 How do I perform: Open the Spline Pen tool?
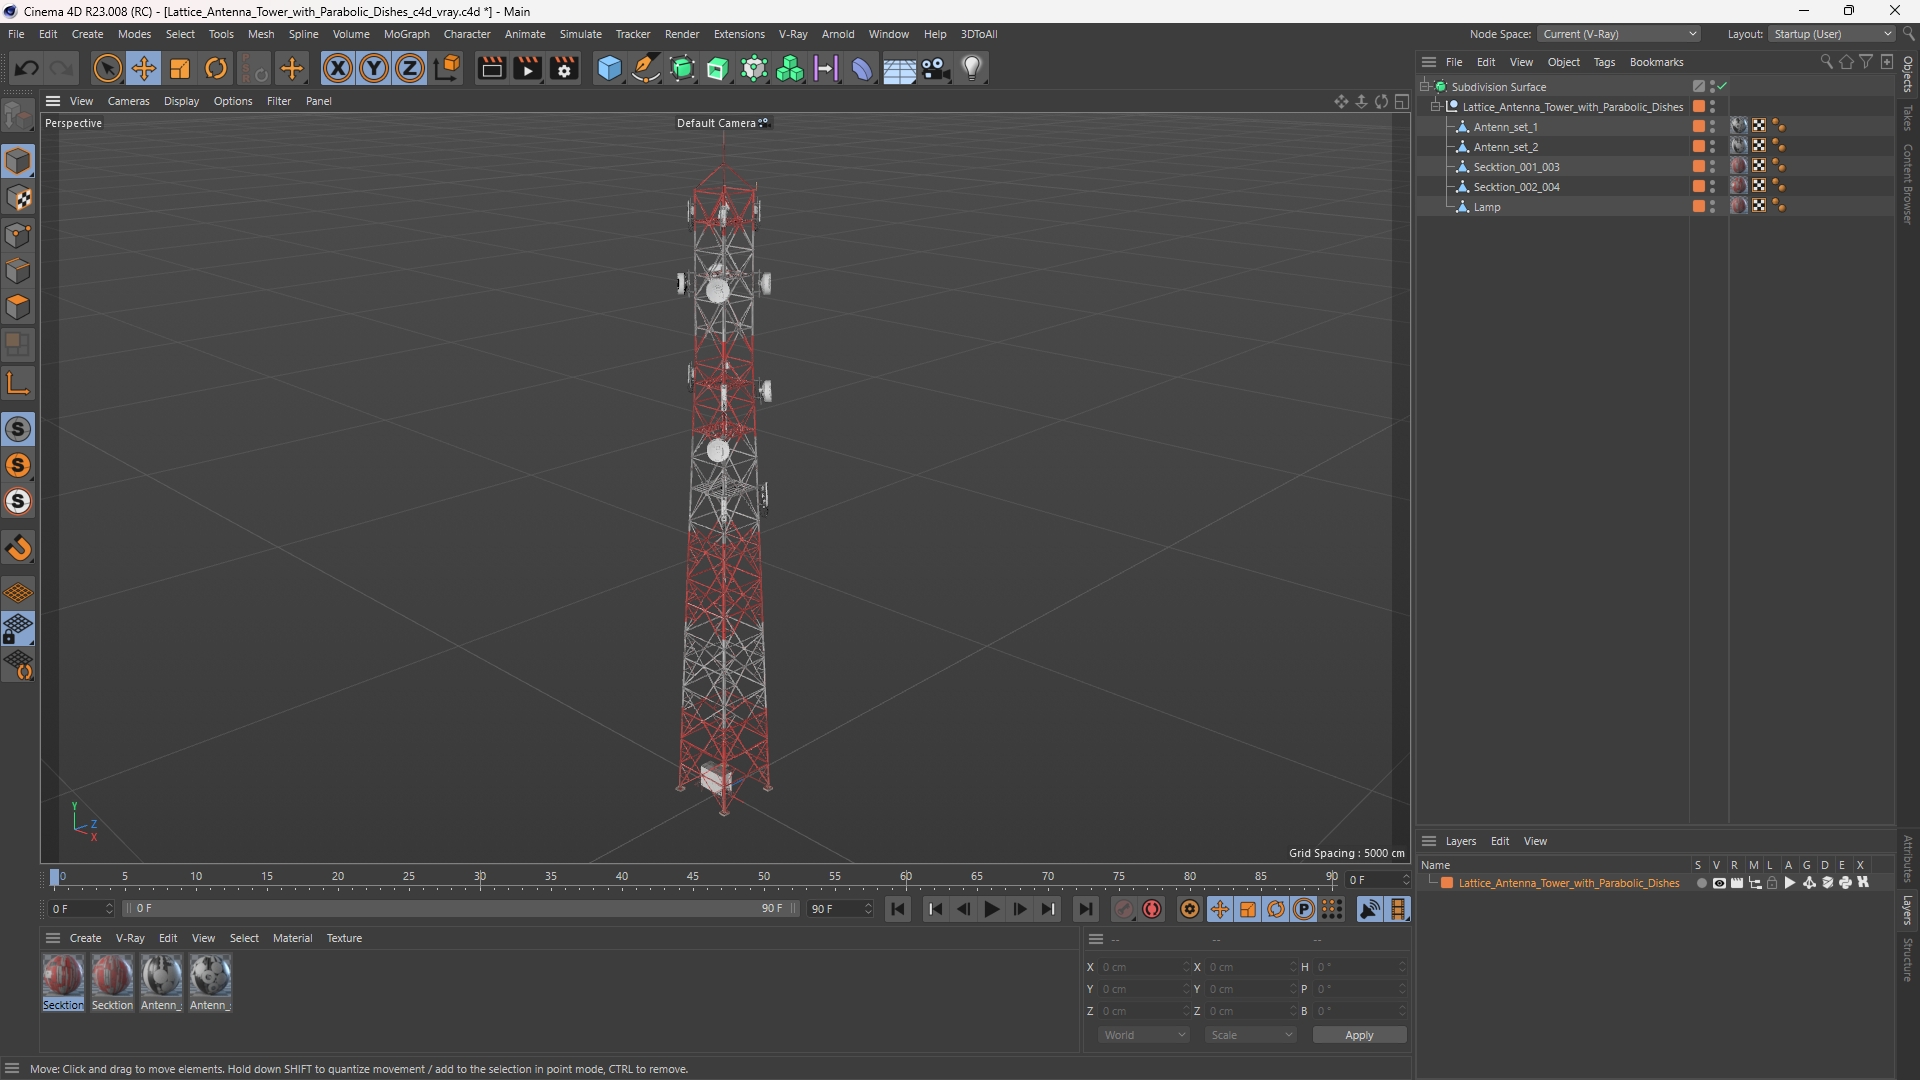click(x=646, y=68)
